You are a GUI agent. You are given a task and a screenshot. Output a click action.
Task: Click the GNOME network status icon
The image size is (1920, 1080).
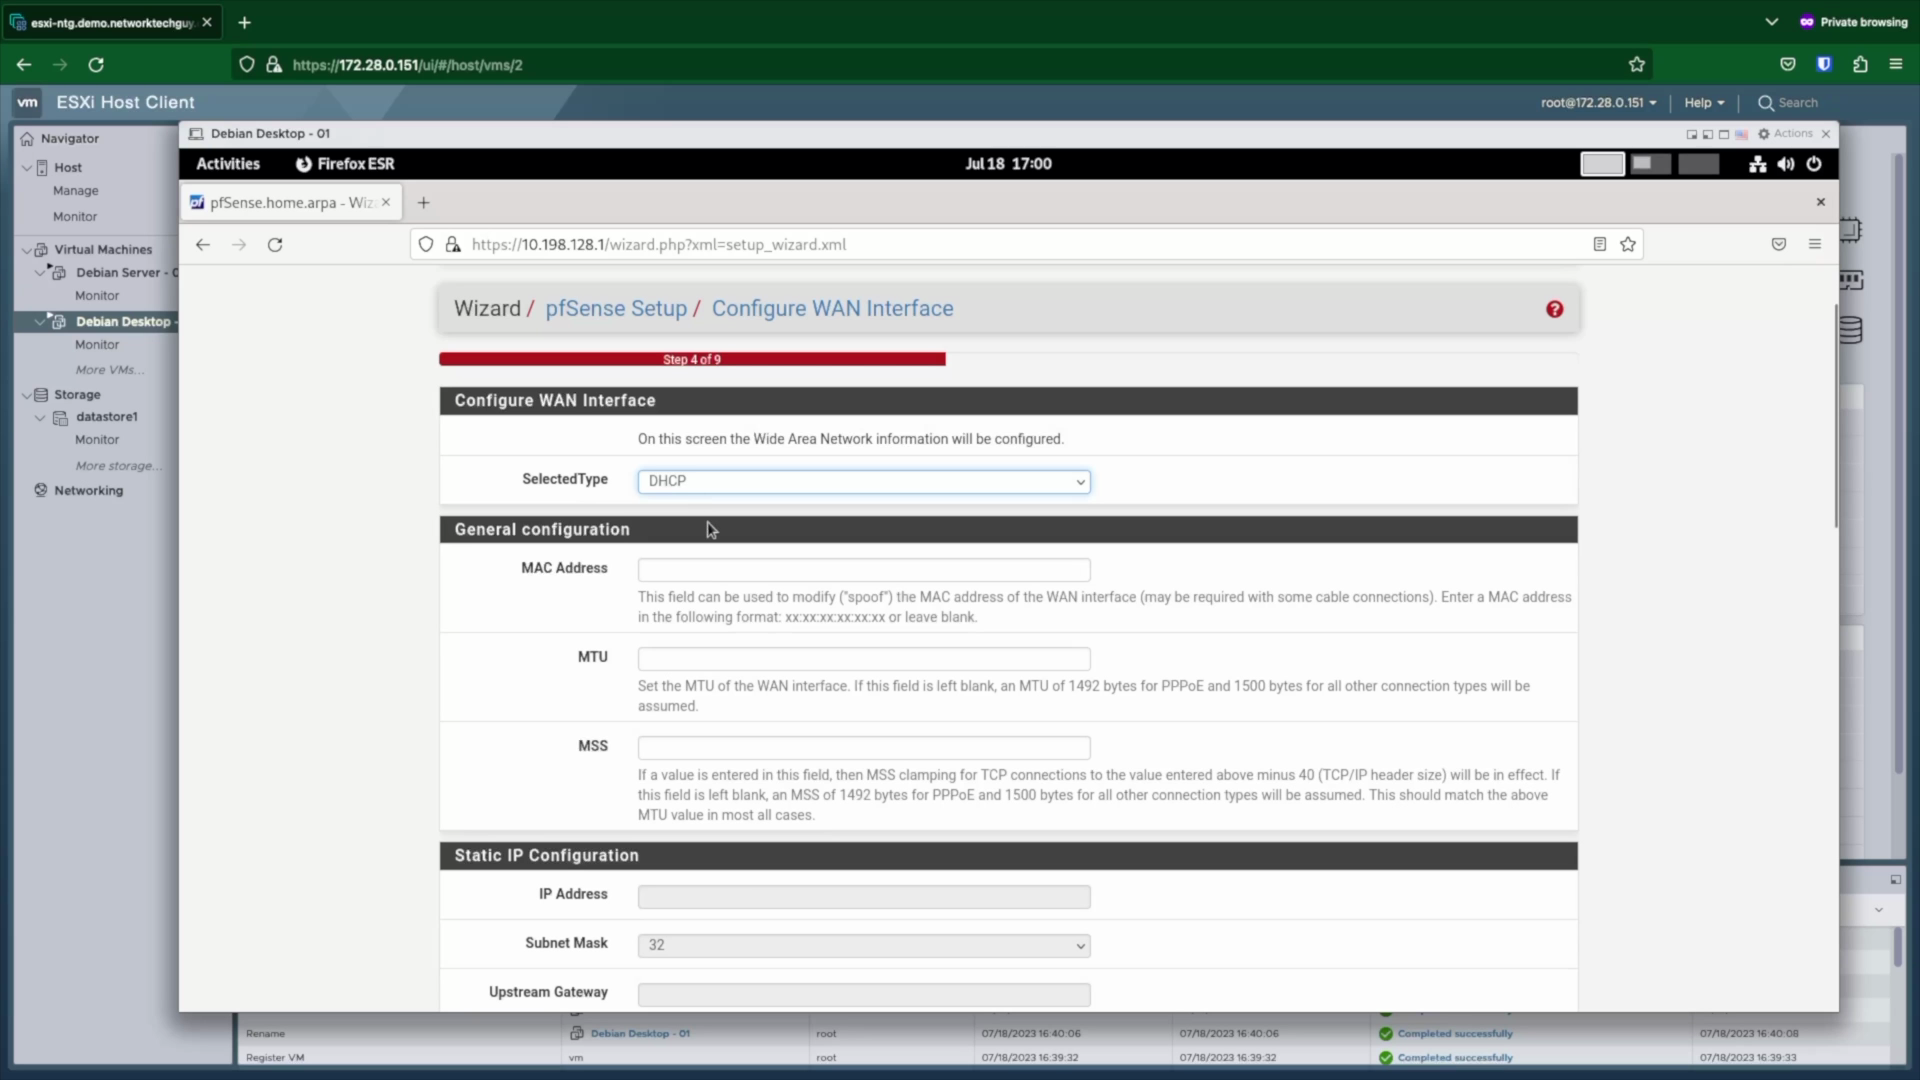click(x=1757, y=164)
